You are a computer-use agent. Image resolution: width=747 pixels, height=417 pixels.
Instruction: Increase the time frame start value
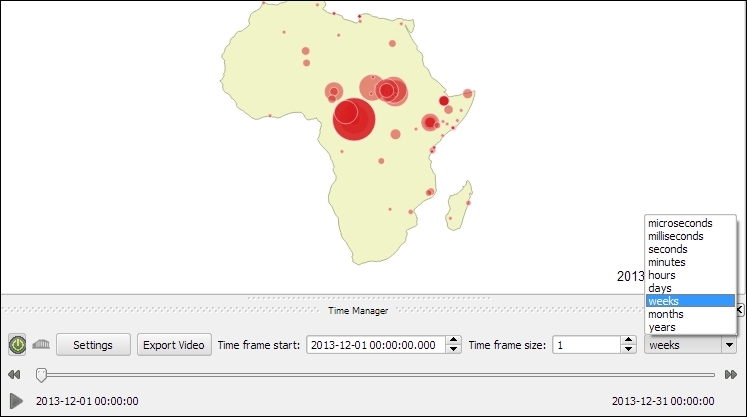point(454,340)
